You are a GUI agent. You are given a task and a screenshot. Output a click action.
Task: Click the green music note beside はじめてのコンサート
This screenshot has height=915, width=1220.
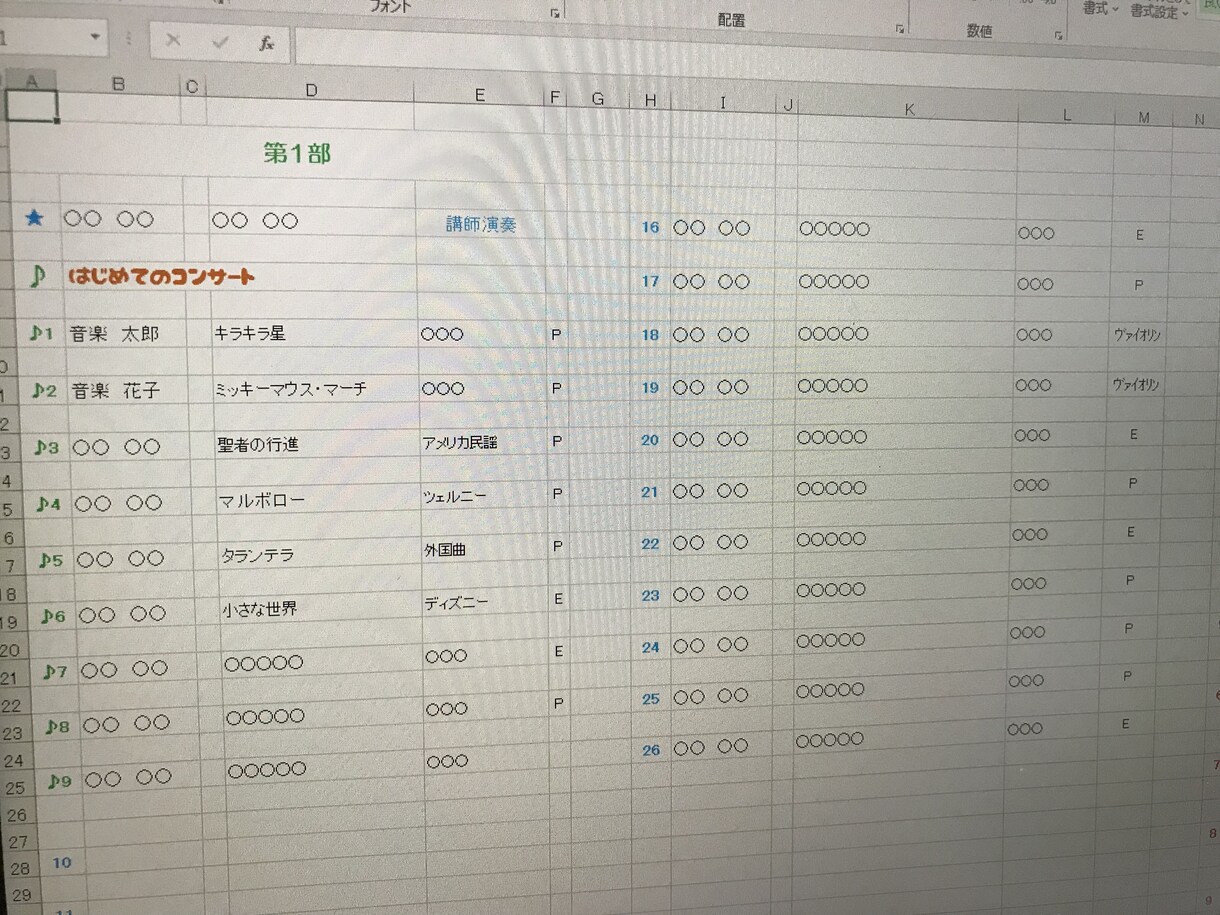coord(37,277)
